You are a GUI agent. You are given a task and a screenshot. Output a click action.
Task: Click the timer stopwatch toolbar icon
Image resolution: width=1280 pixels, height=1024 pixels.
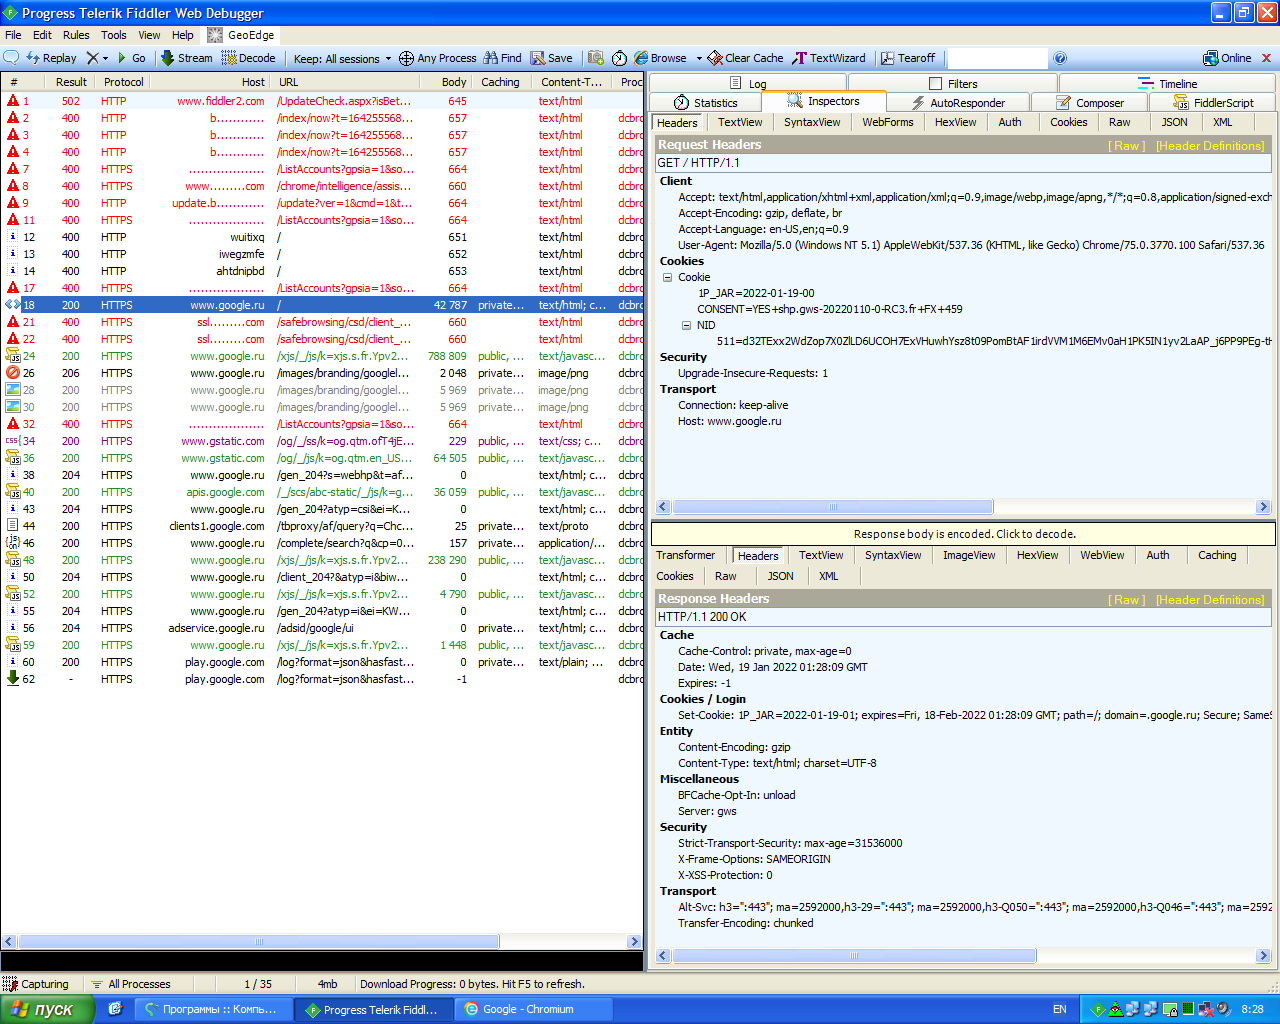pos(619,58)
